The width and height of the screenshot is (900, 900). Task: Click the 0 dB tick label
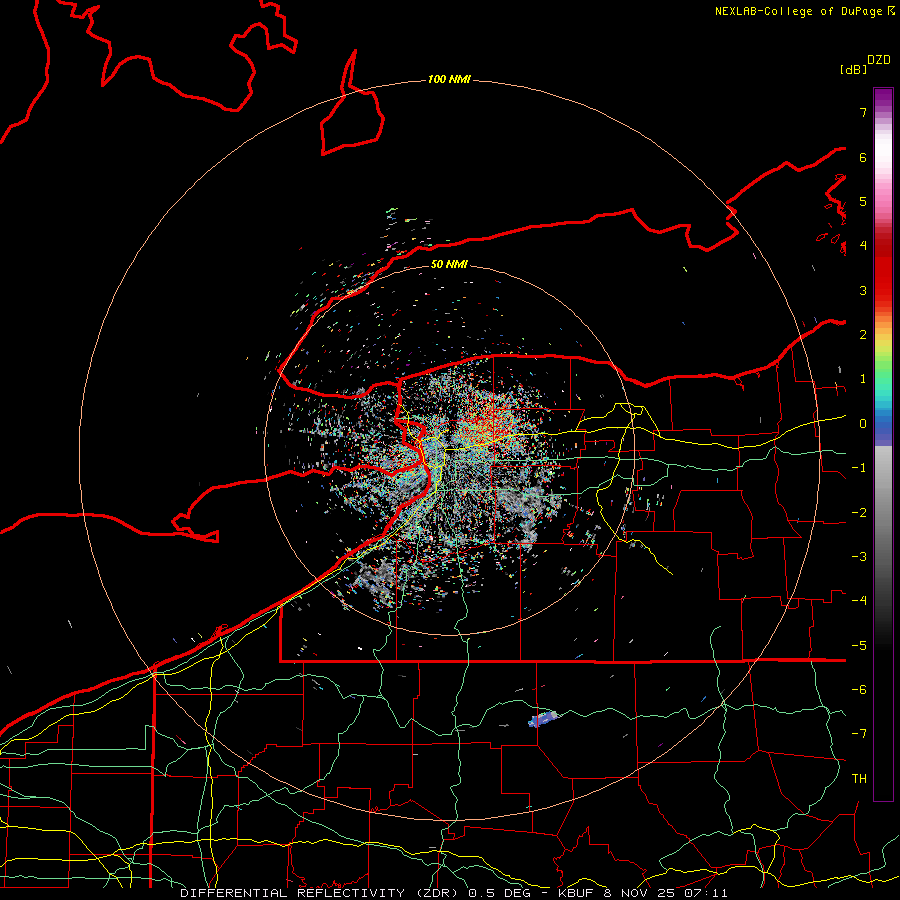pyautogui.click(x=863, y=423)
